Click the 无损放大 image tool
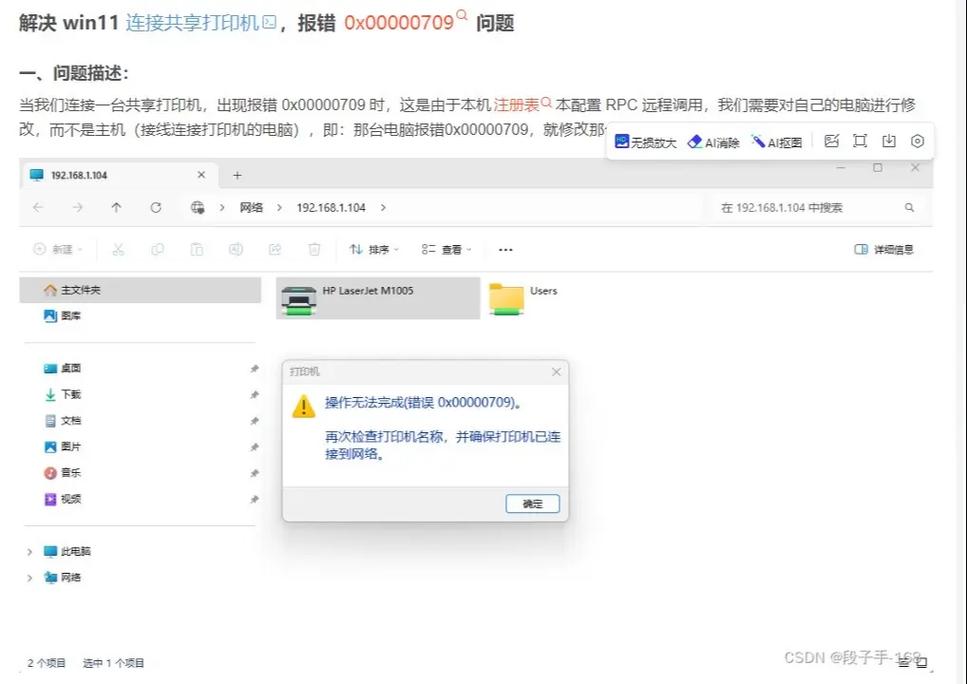This screenshot has height=684, width=967. coord(646,142)
